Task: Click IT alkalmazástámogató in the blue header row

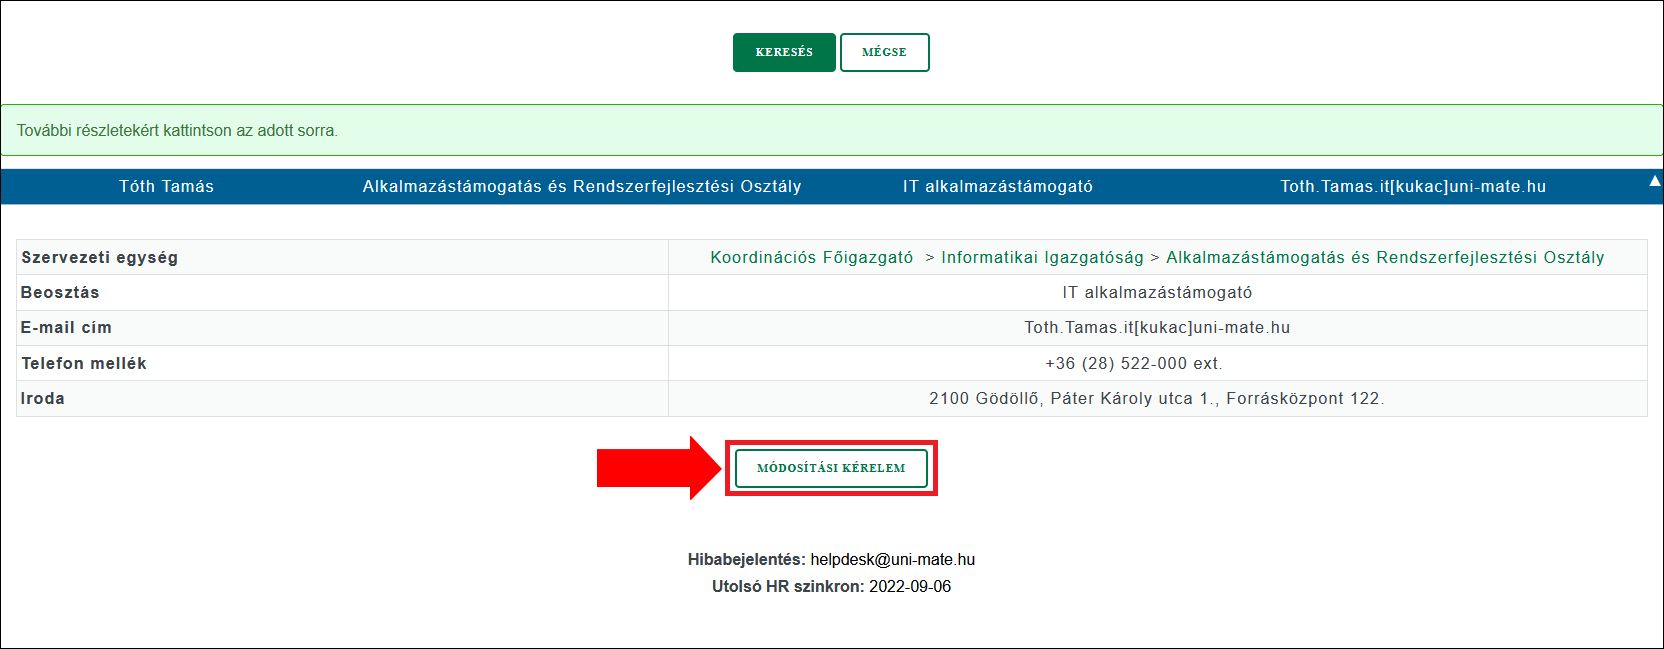Action: 997,187
